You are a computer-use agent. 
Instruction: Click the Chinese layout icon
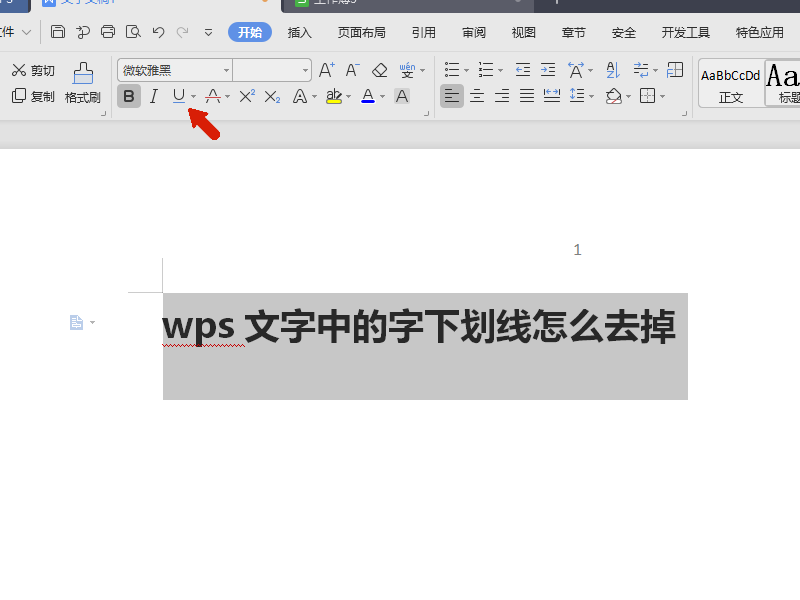click(576, 70)
